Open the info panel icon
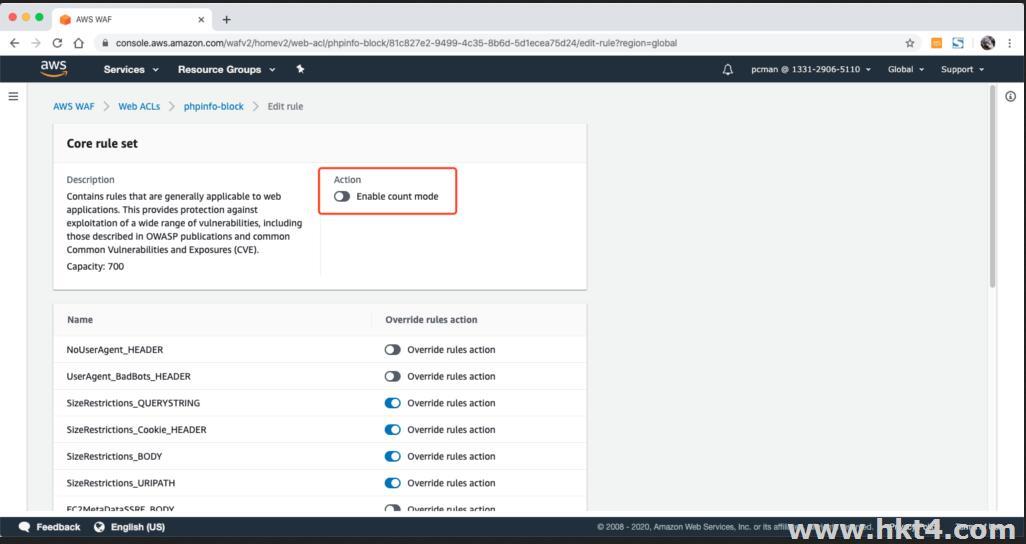 (1010, 96)
